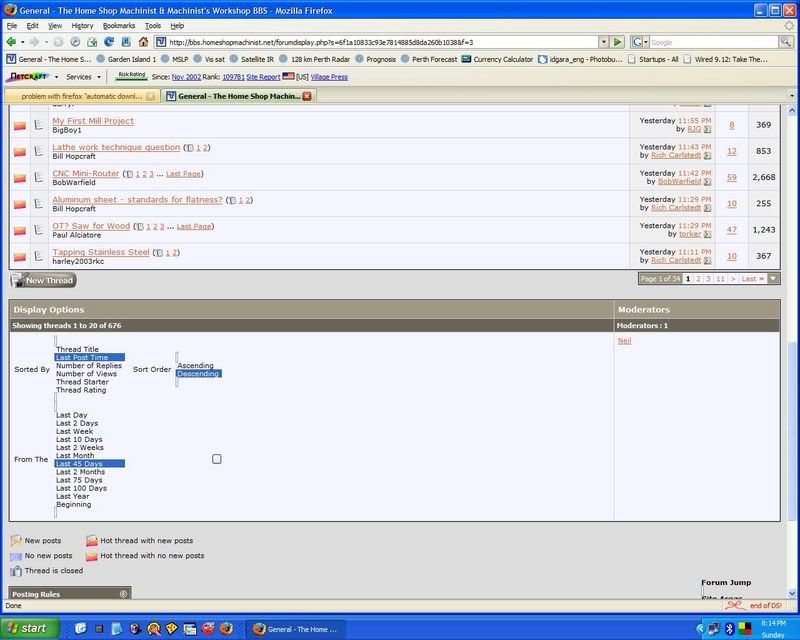This screenshot has height=640, width=800.
Task: Open page 2 of OT? Saw for Wood
Action: point(156,227)
